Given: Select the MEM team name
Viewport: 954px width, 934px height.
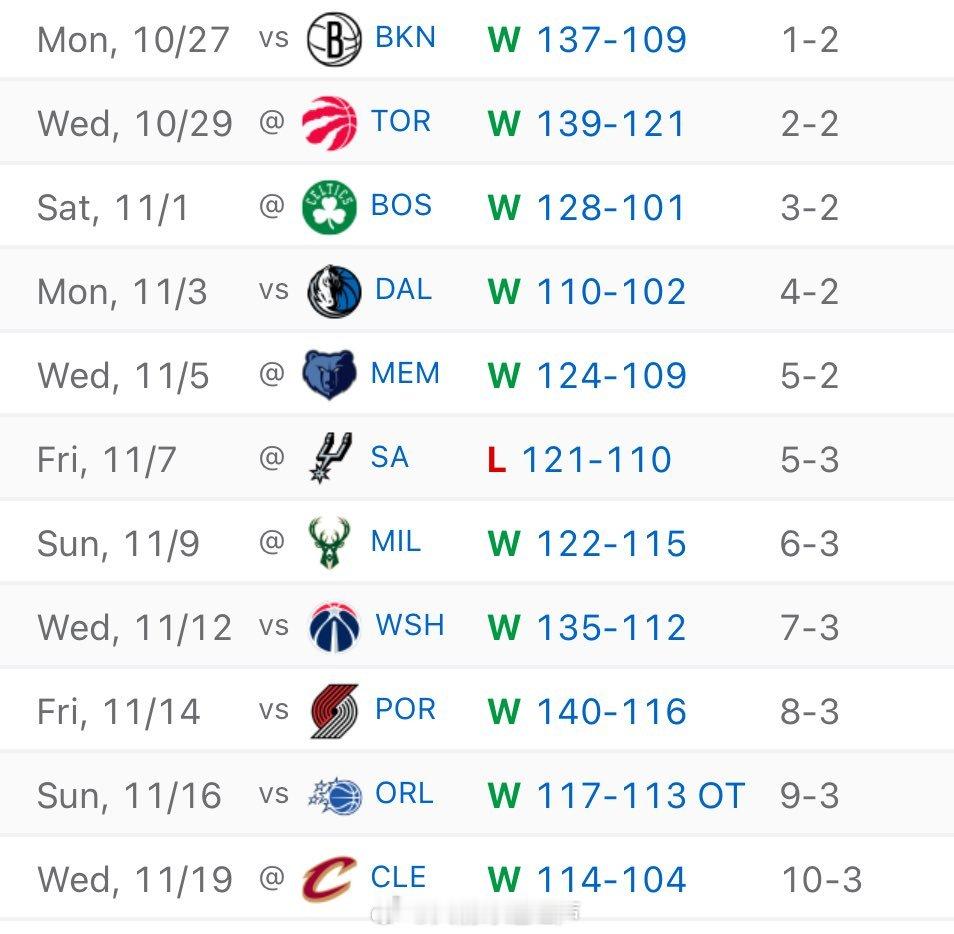Looking at the screenshot, I should pos(405,374).
